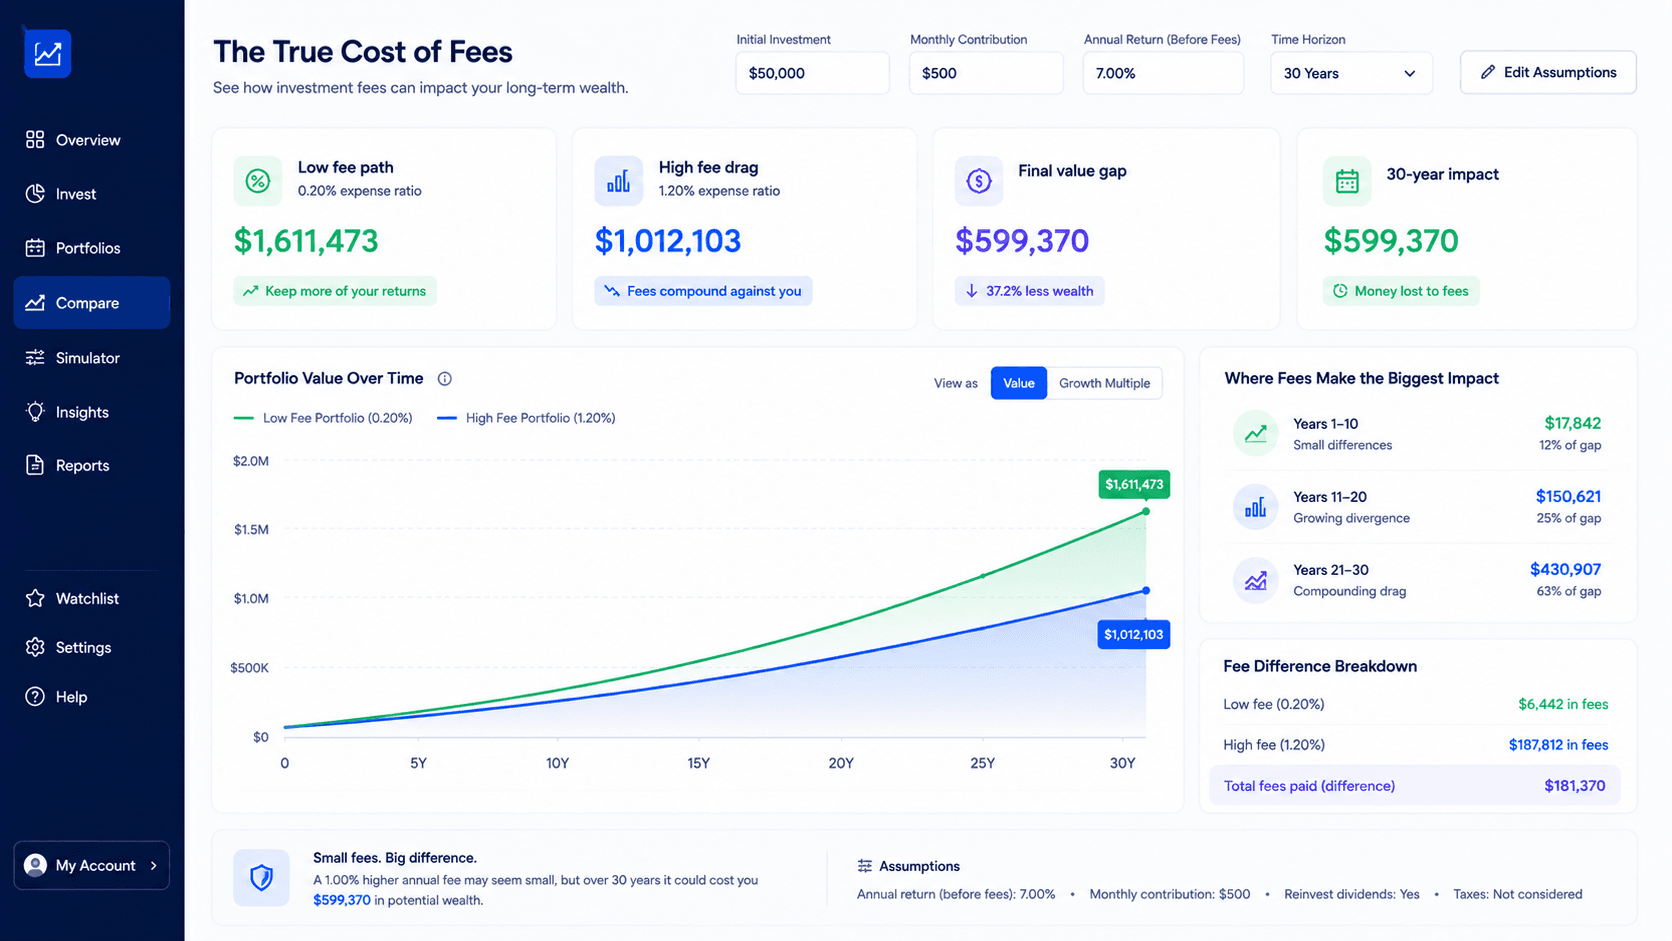Expand My Account with the chevron arrow
Image resolution: width=1672 pixels, height=941 pixels.
pos(153,866)
